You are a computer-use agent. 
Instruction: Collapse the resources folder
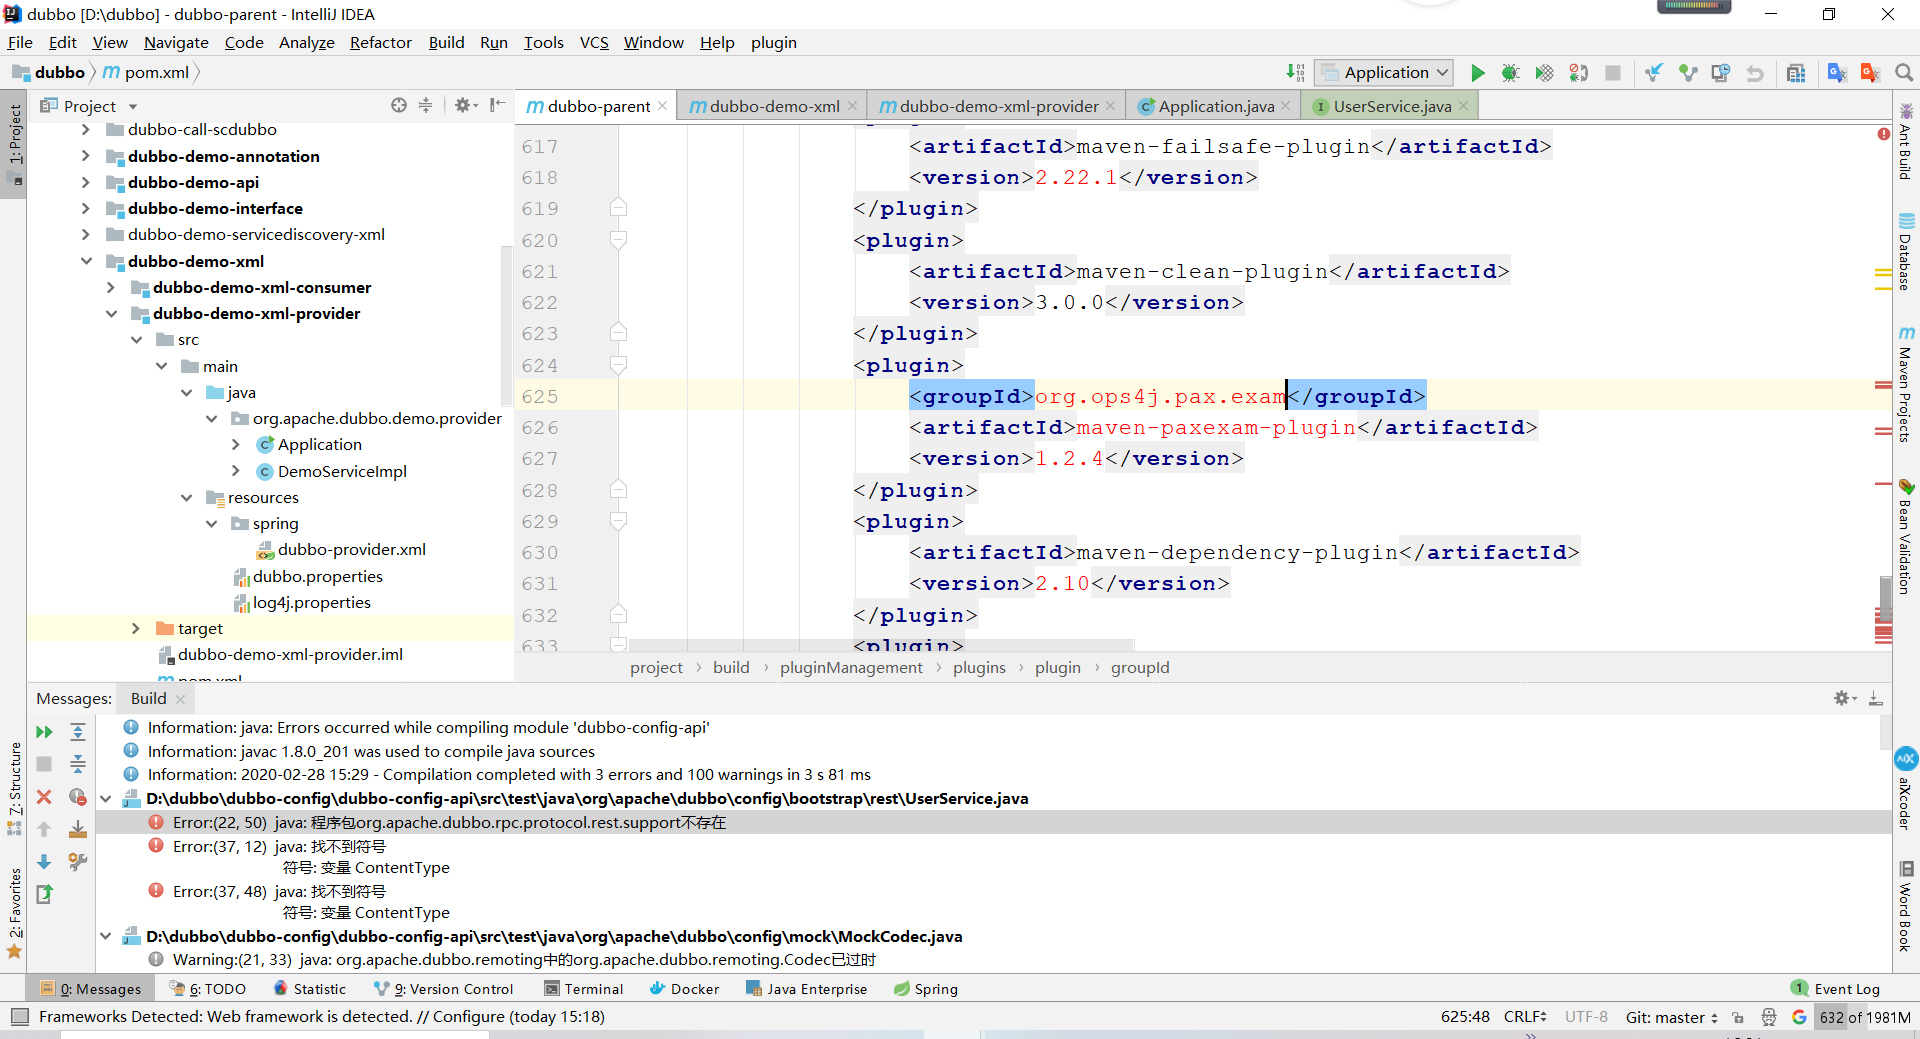point(187,497)
